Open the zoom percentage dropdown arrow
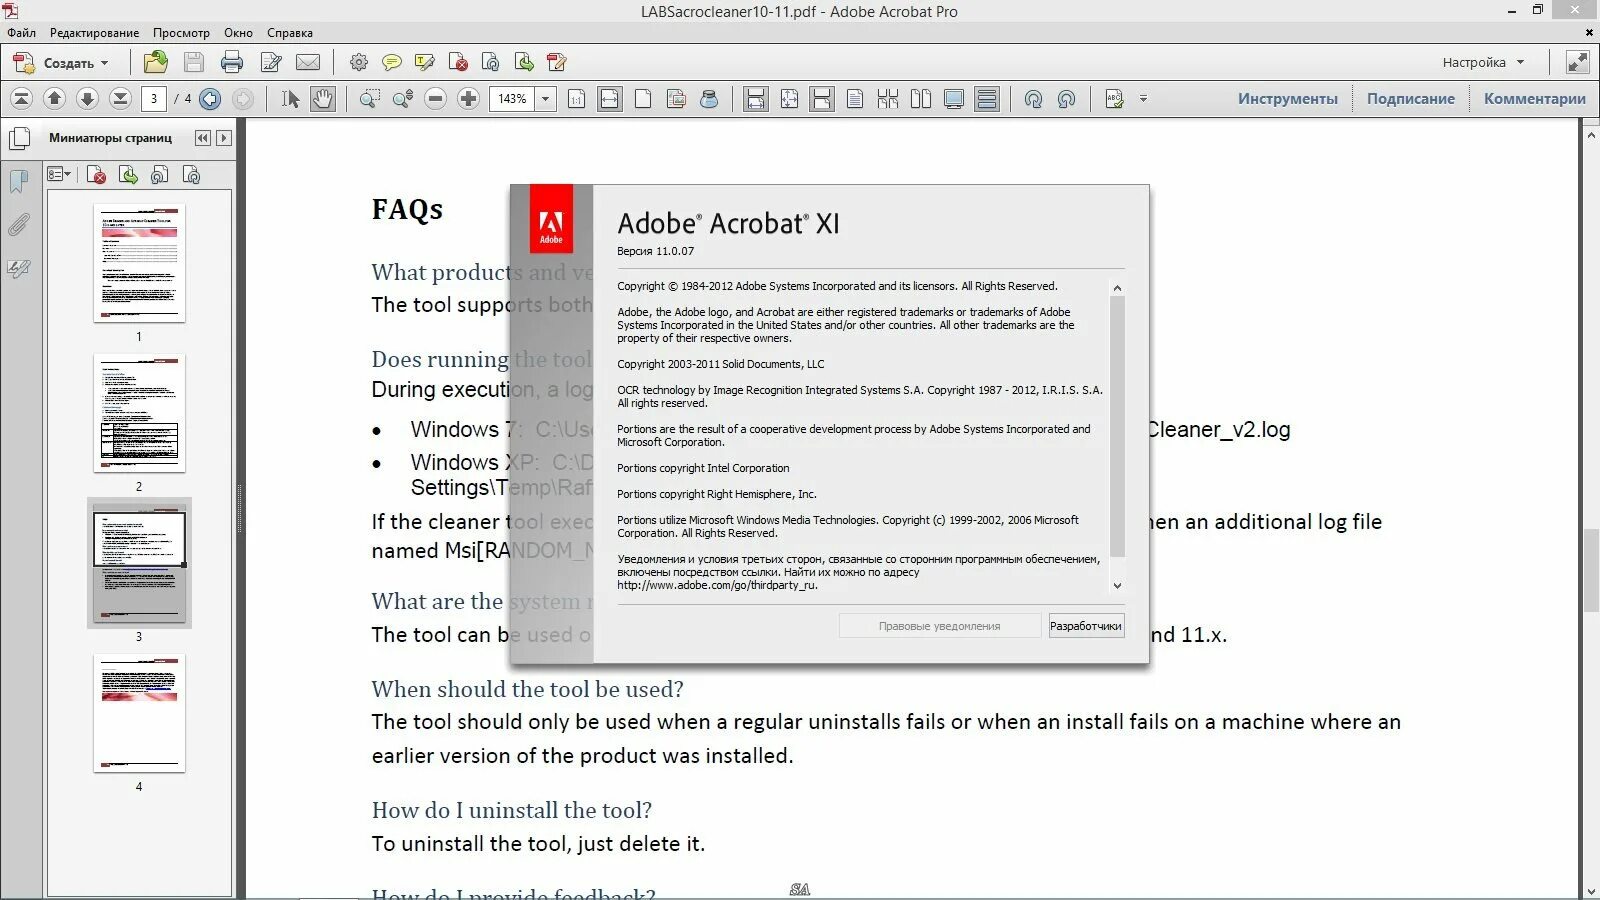The height and width of the screenshot is (900, 1600). 545,98
